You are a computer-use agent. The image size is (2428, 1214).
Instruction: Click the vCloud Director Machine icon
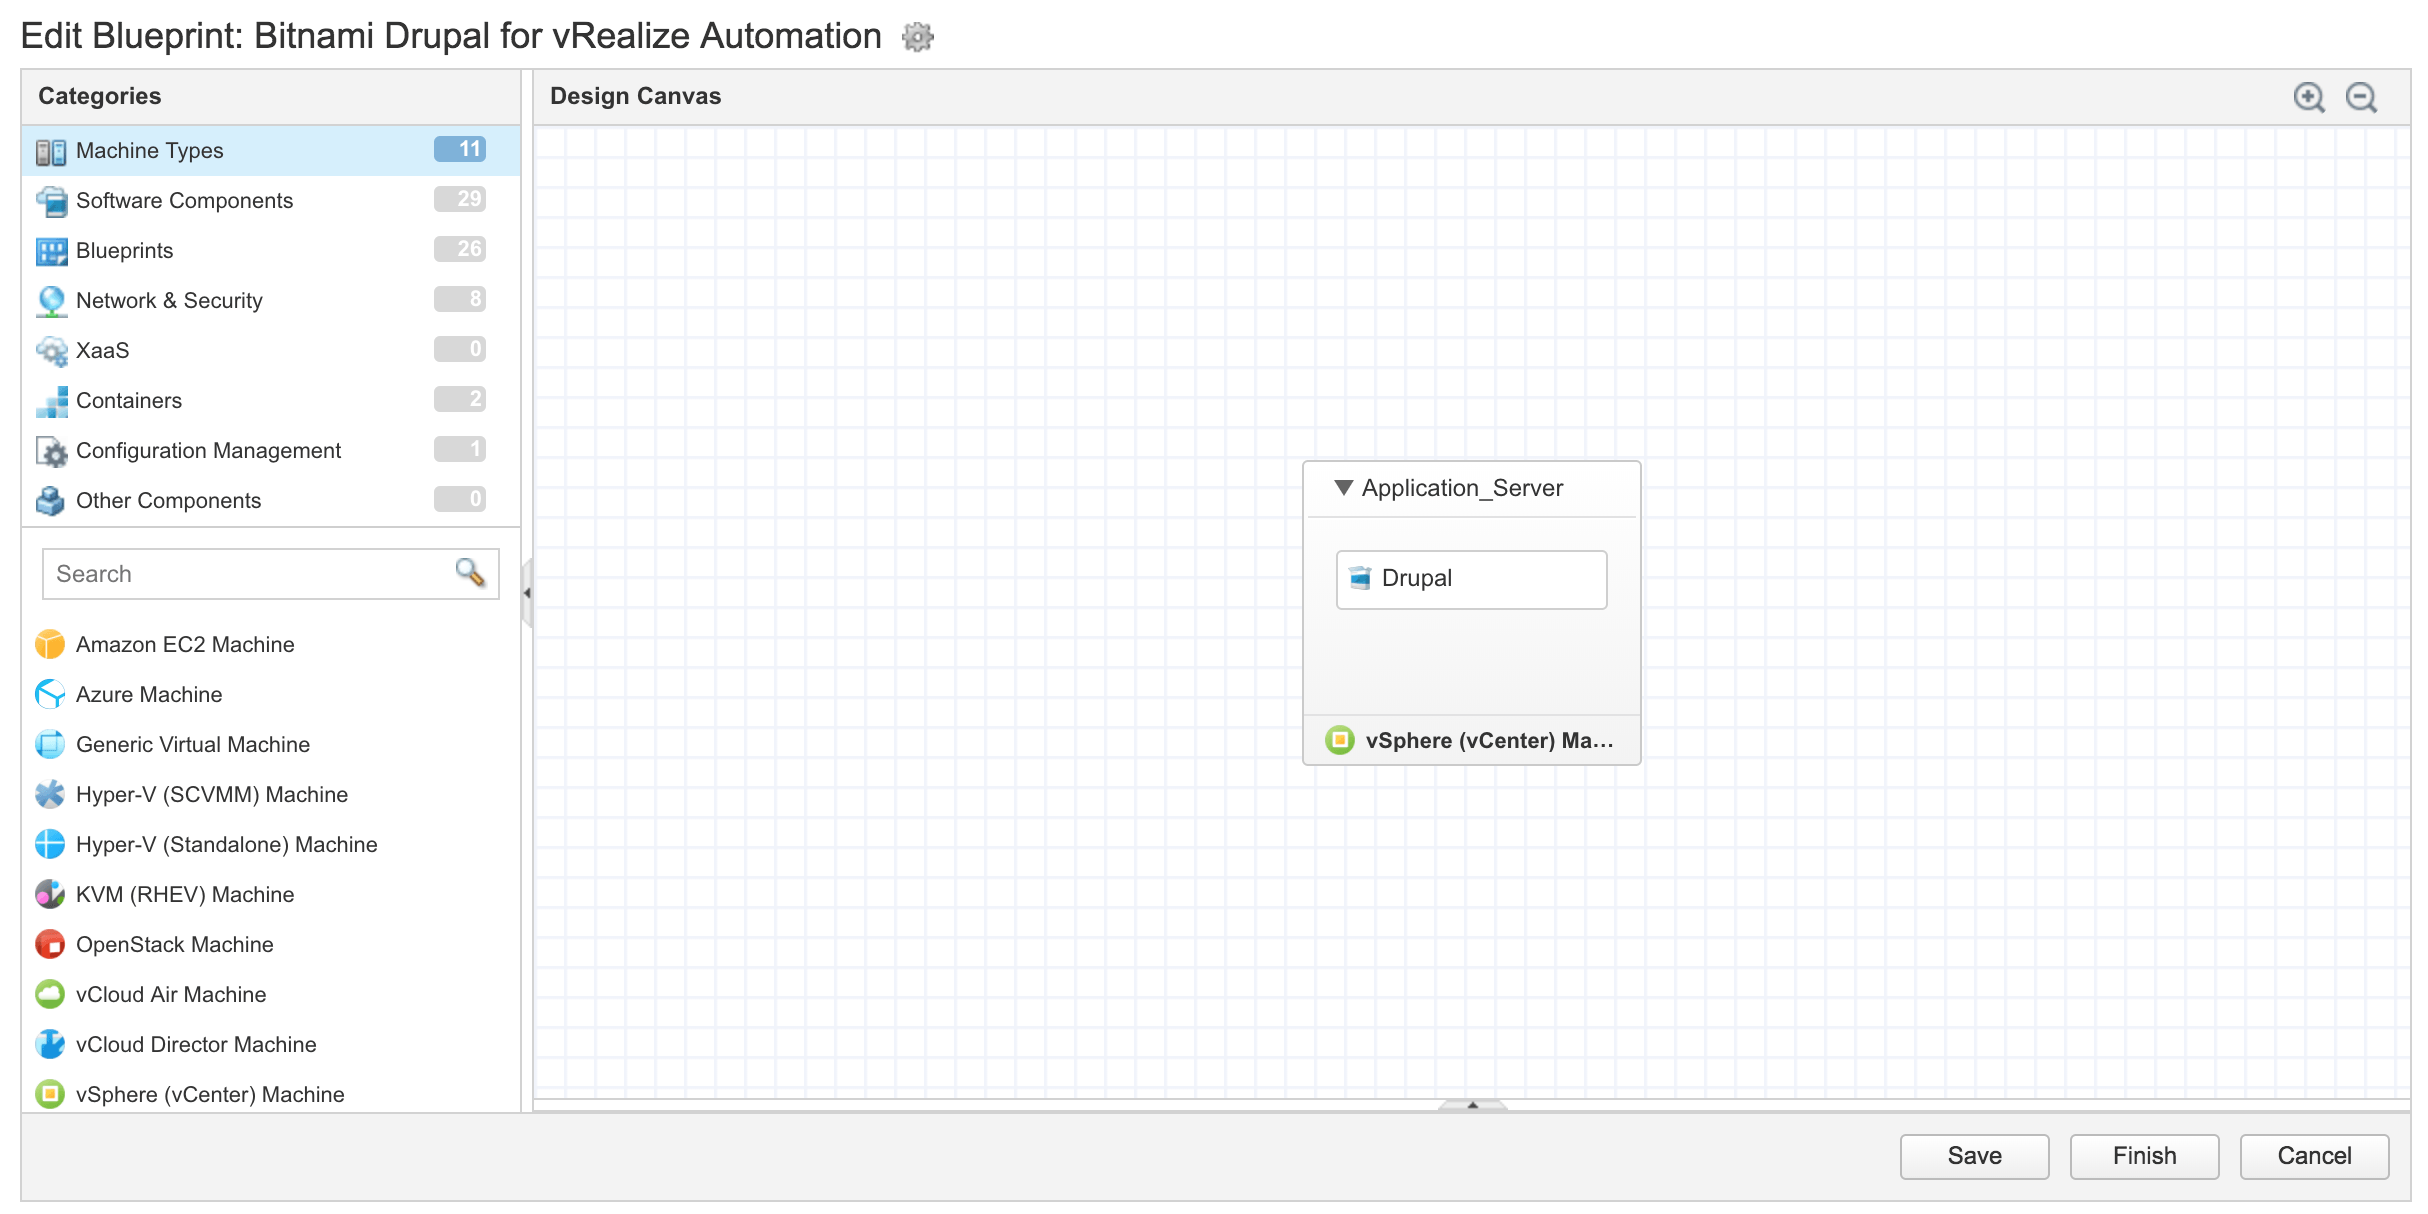(50, 1044)
